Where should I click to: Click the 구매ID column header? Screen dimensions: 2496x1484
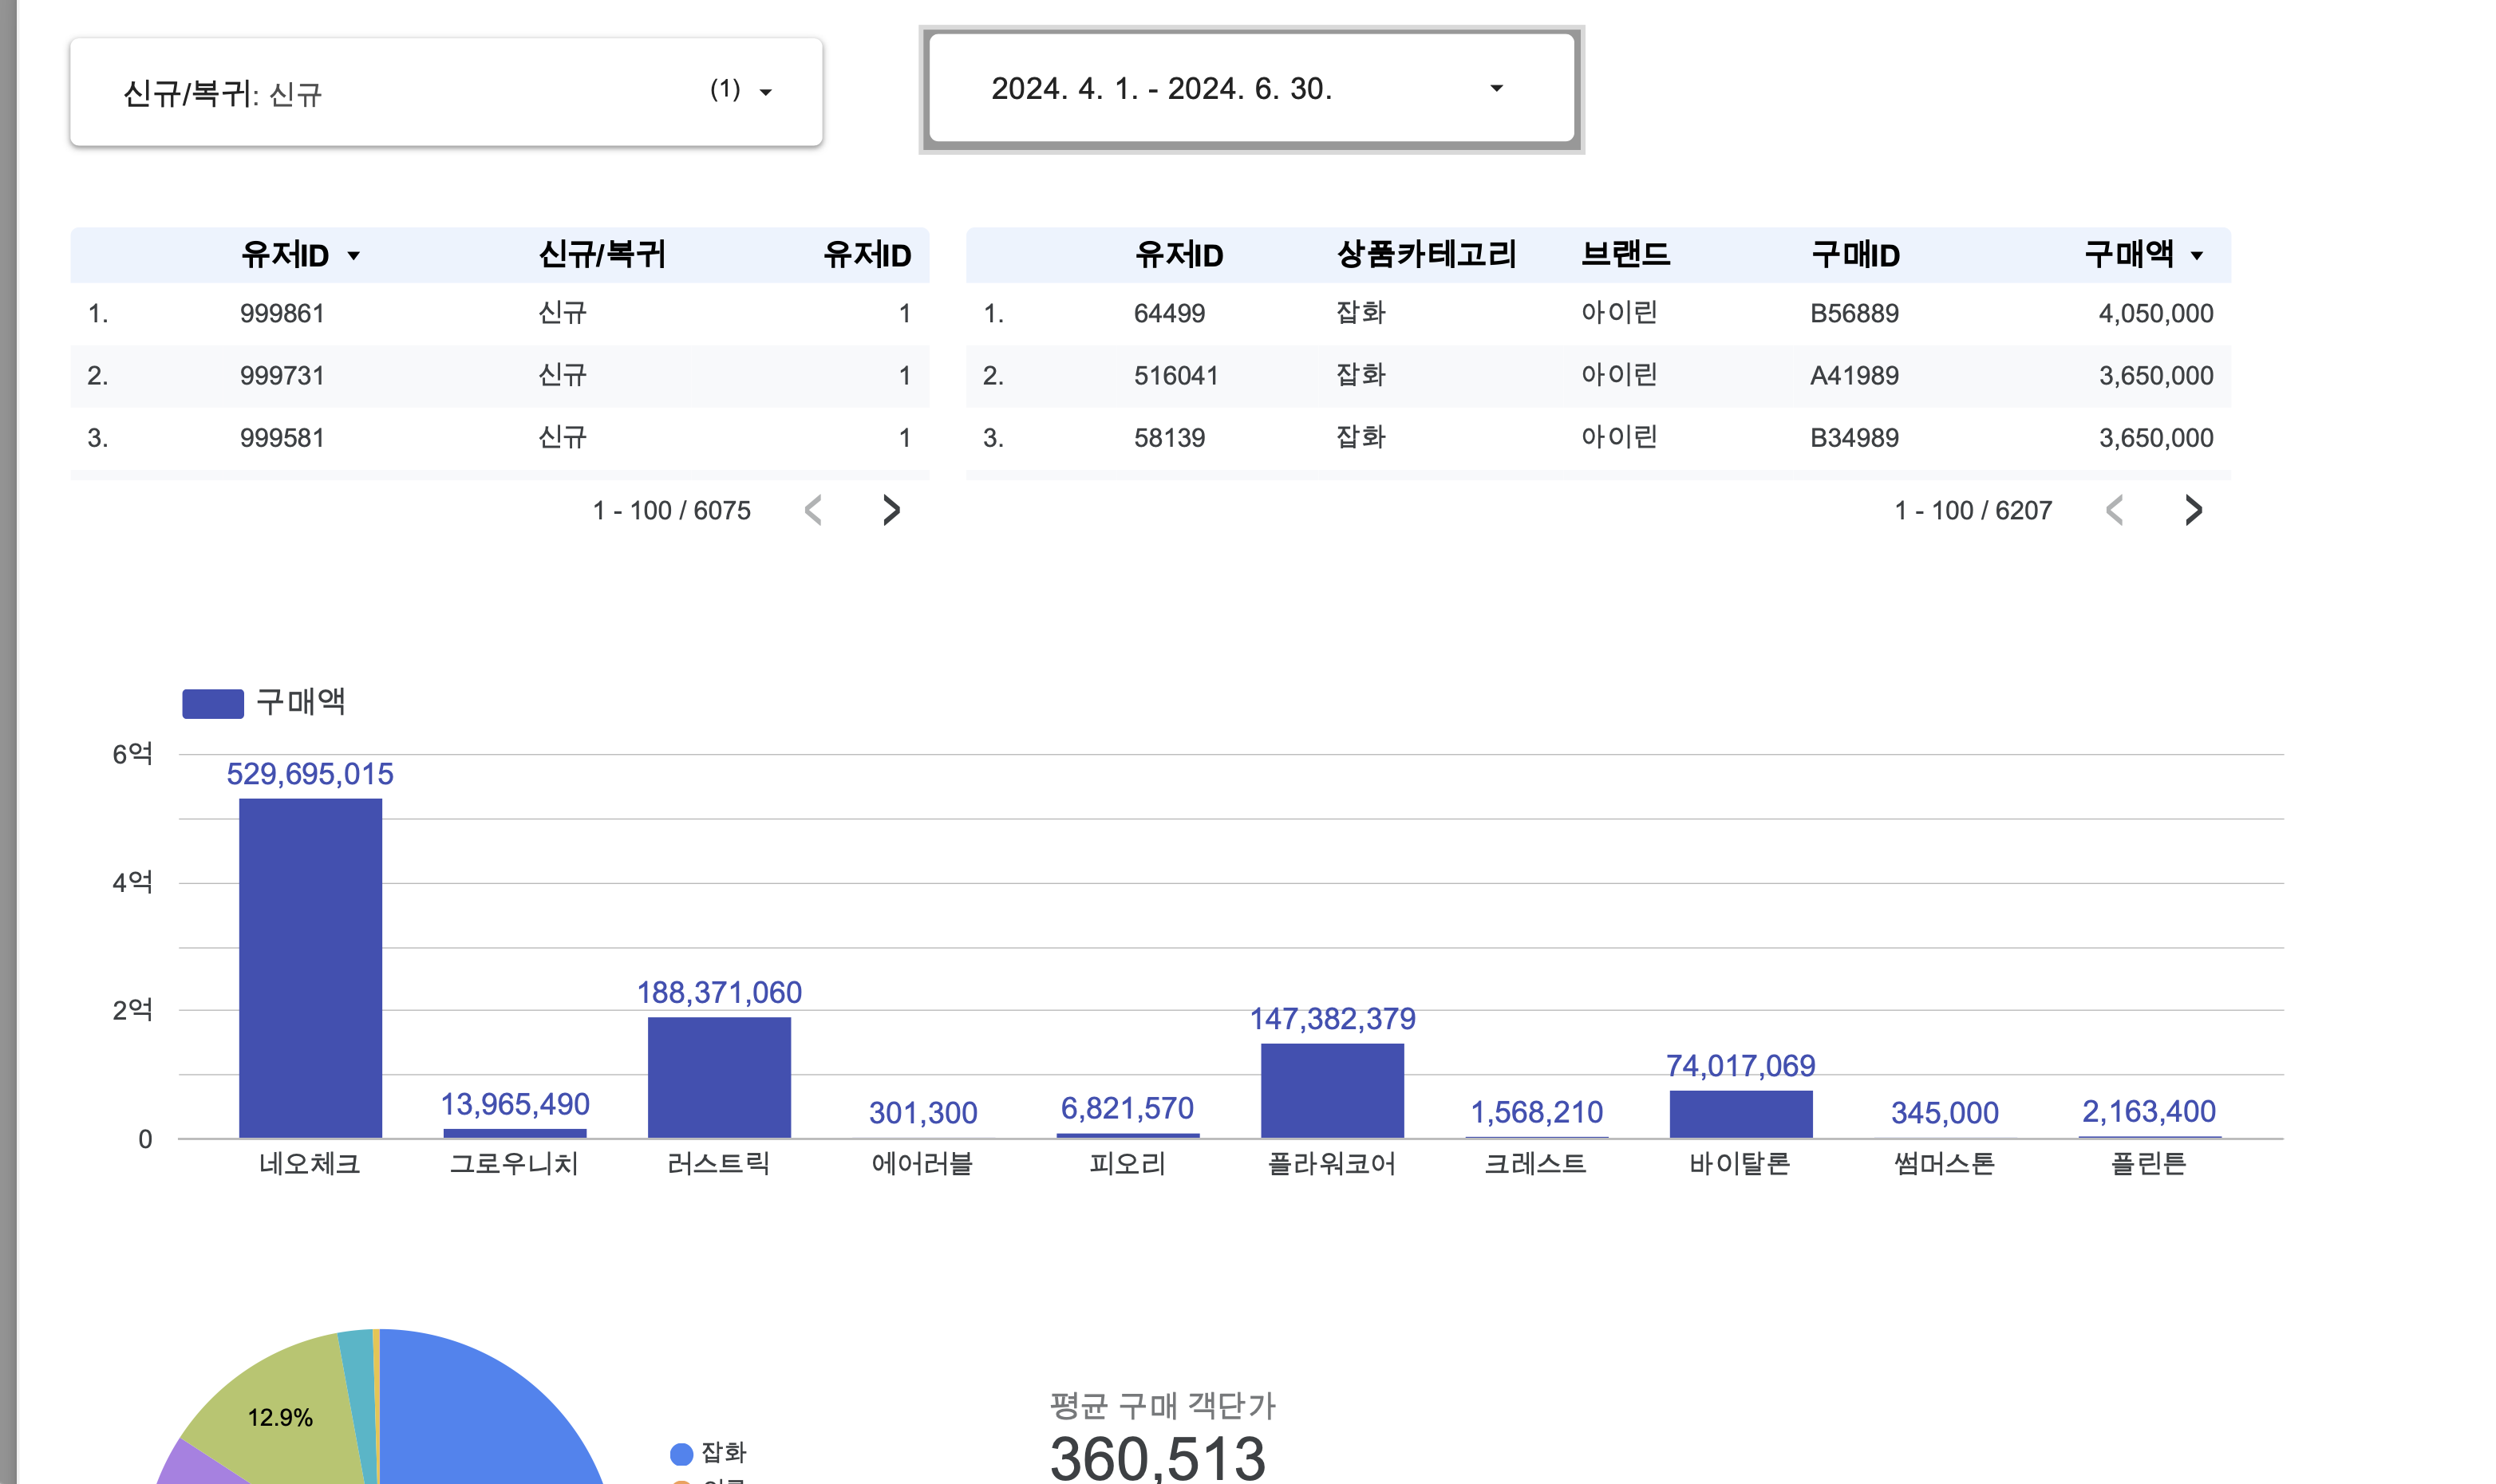(x=1856, y=255)
